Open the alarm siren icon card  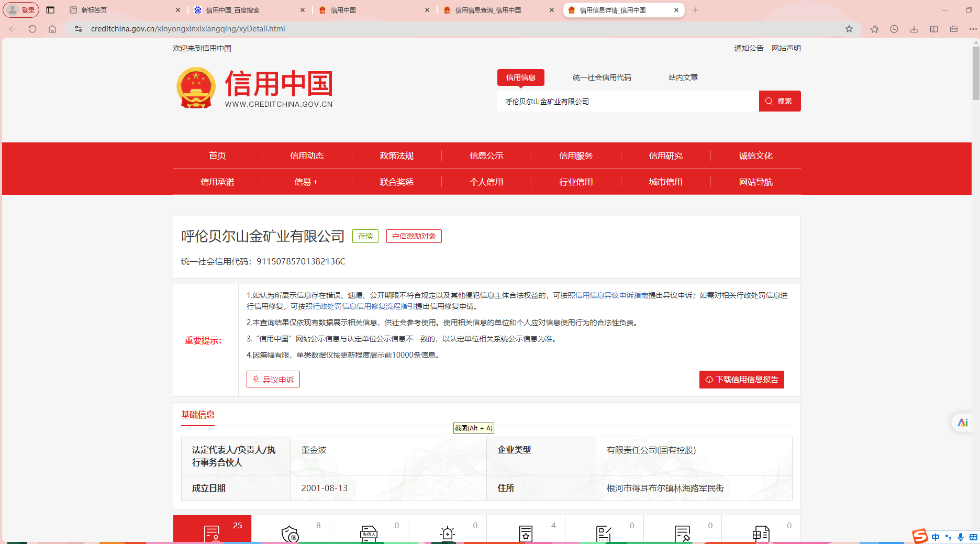tap(448, 528)
